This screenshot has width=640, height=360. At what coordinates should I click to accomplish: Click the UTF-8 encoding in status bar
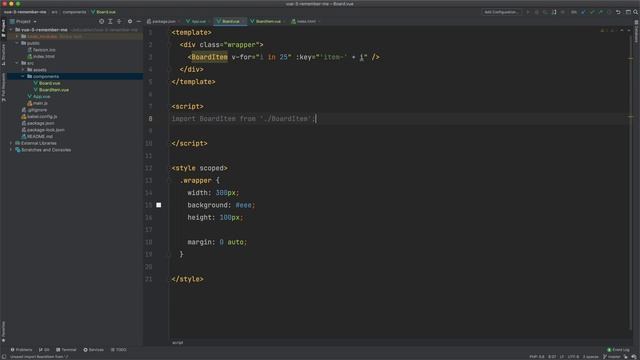click(573, 357)
